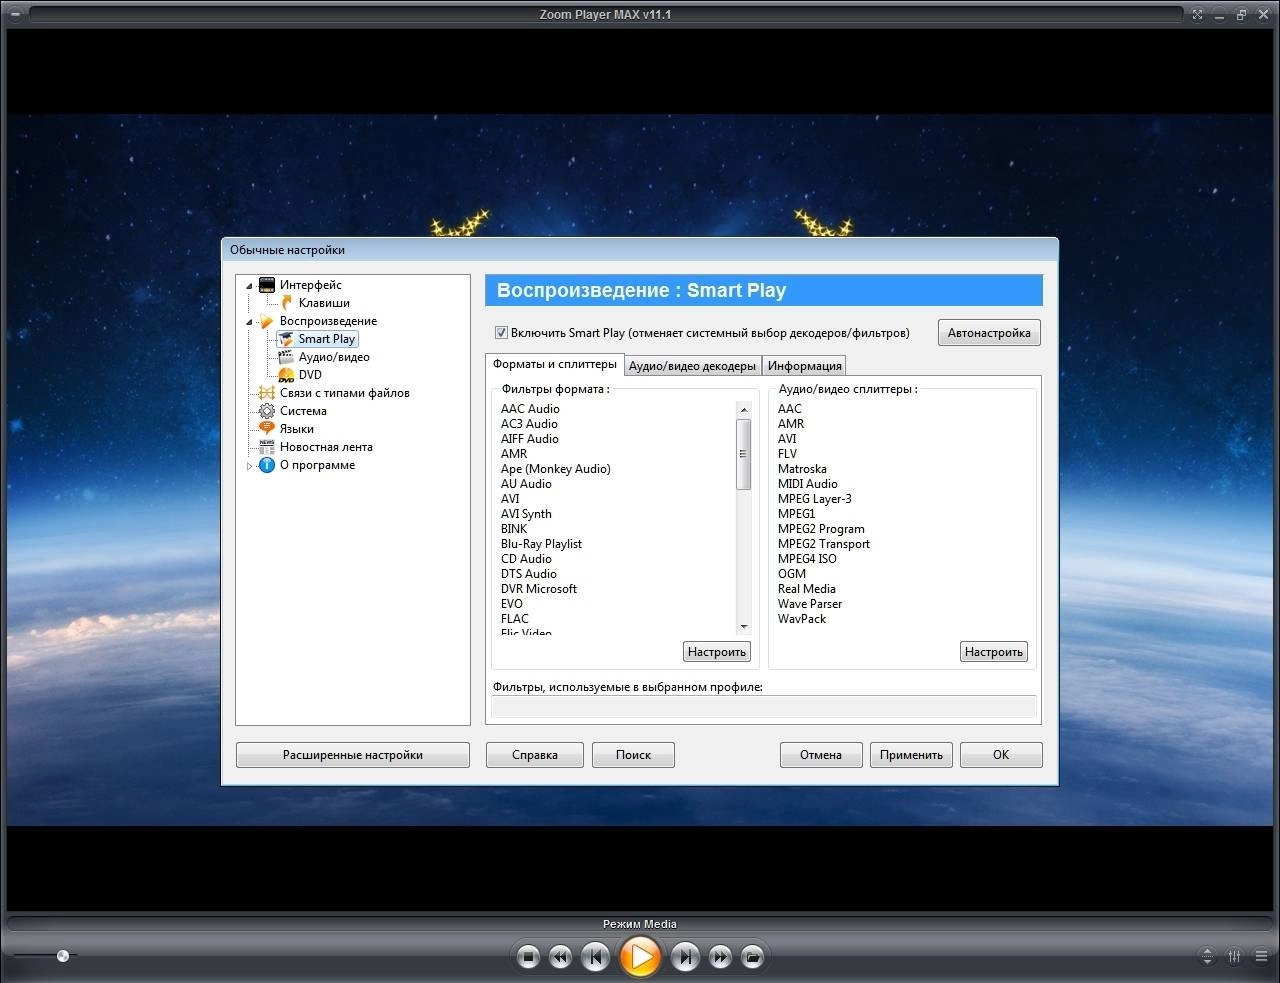Screen dimensions: 1280x983
Task: Select Real Media splitter
Action: pyautogui.click(x=807, y=589)
